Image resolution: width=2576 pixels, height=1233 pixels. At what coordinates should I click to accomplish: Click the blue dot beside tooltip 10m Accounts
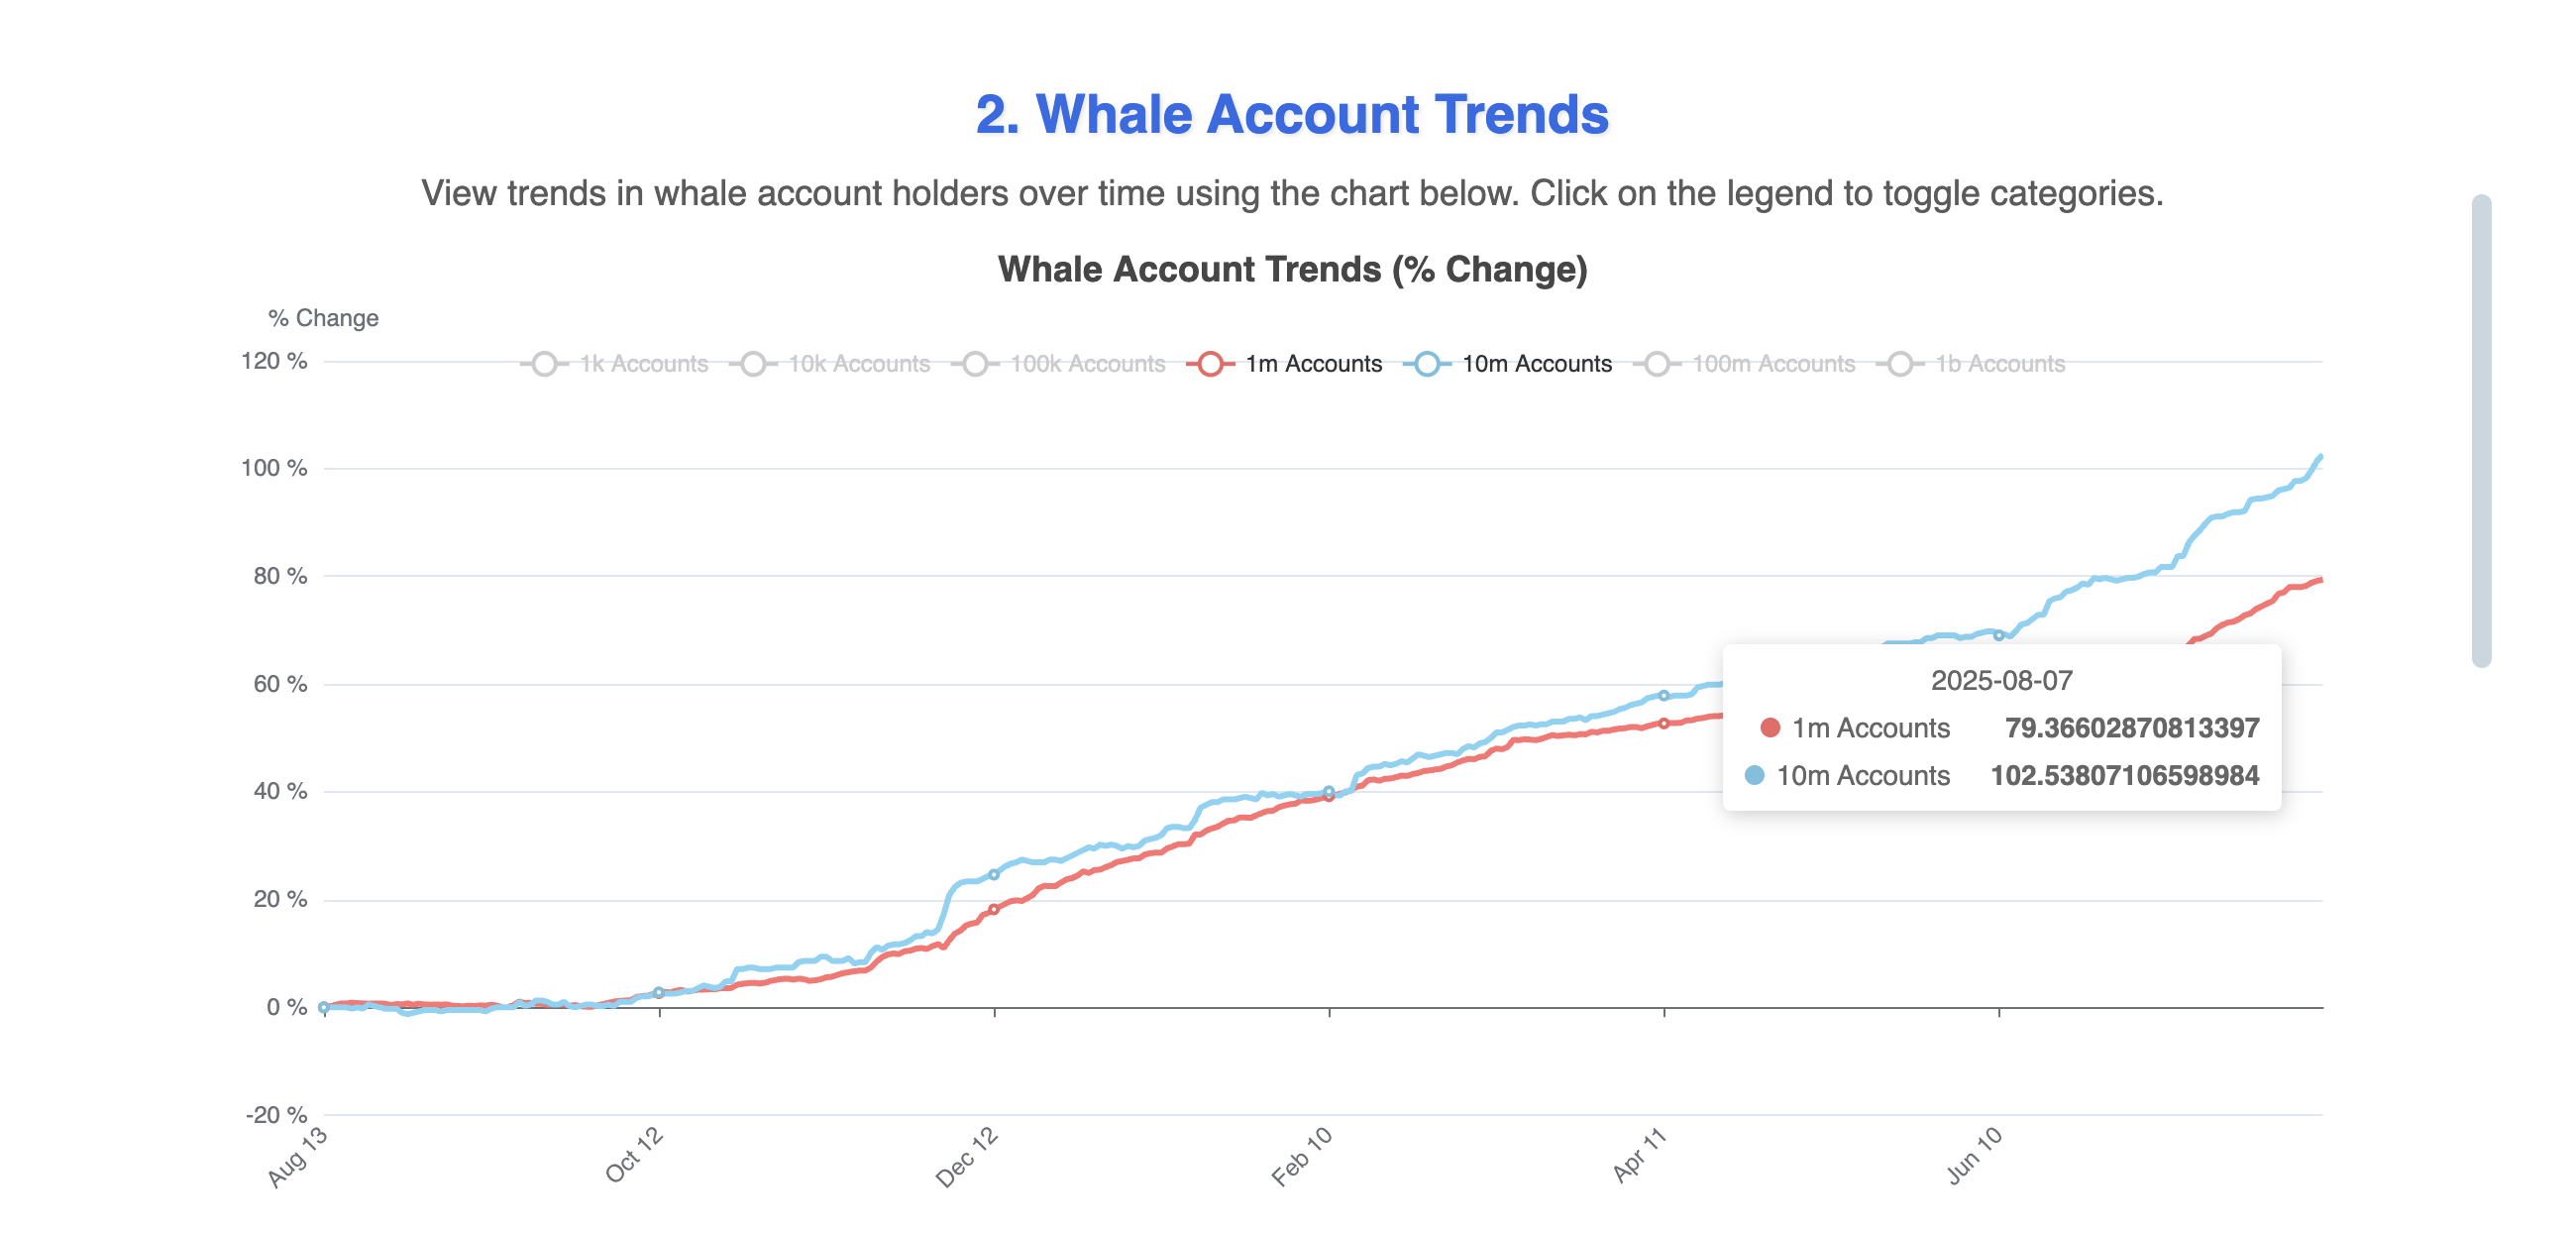[1754, 776]
